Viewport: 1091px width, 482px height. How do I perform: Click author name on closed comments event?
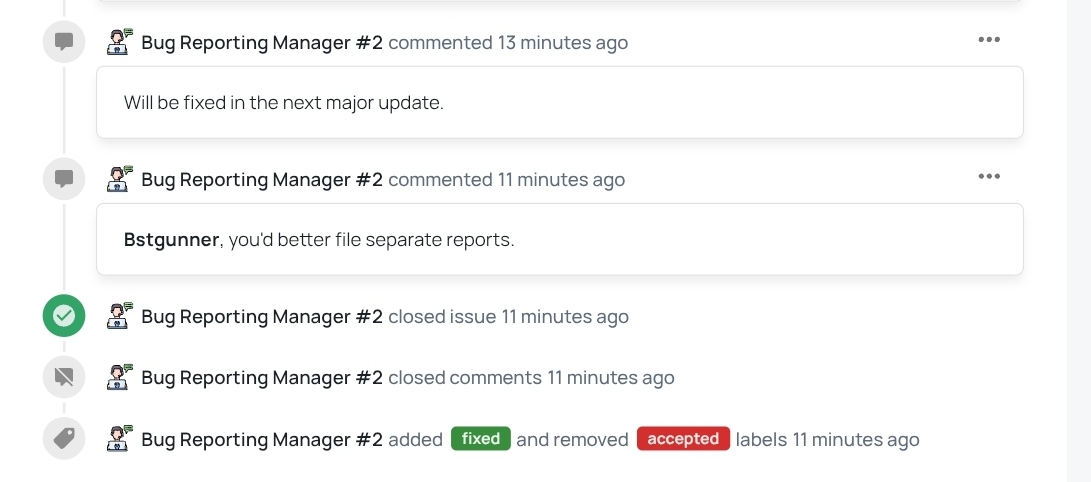tap(262, 378)
